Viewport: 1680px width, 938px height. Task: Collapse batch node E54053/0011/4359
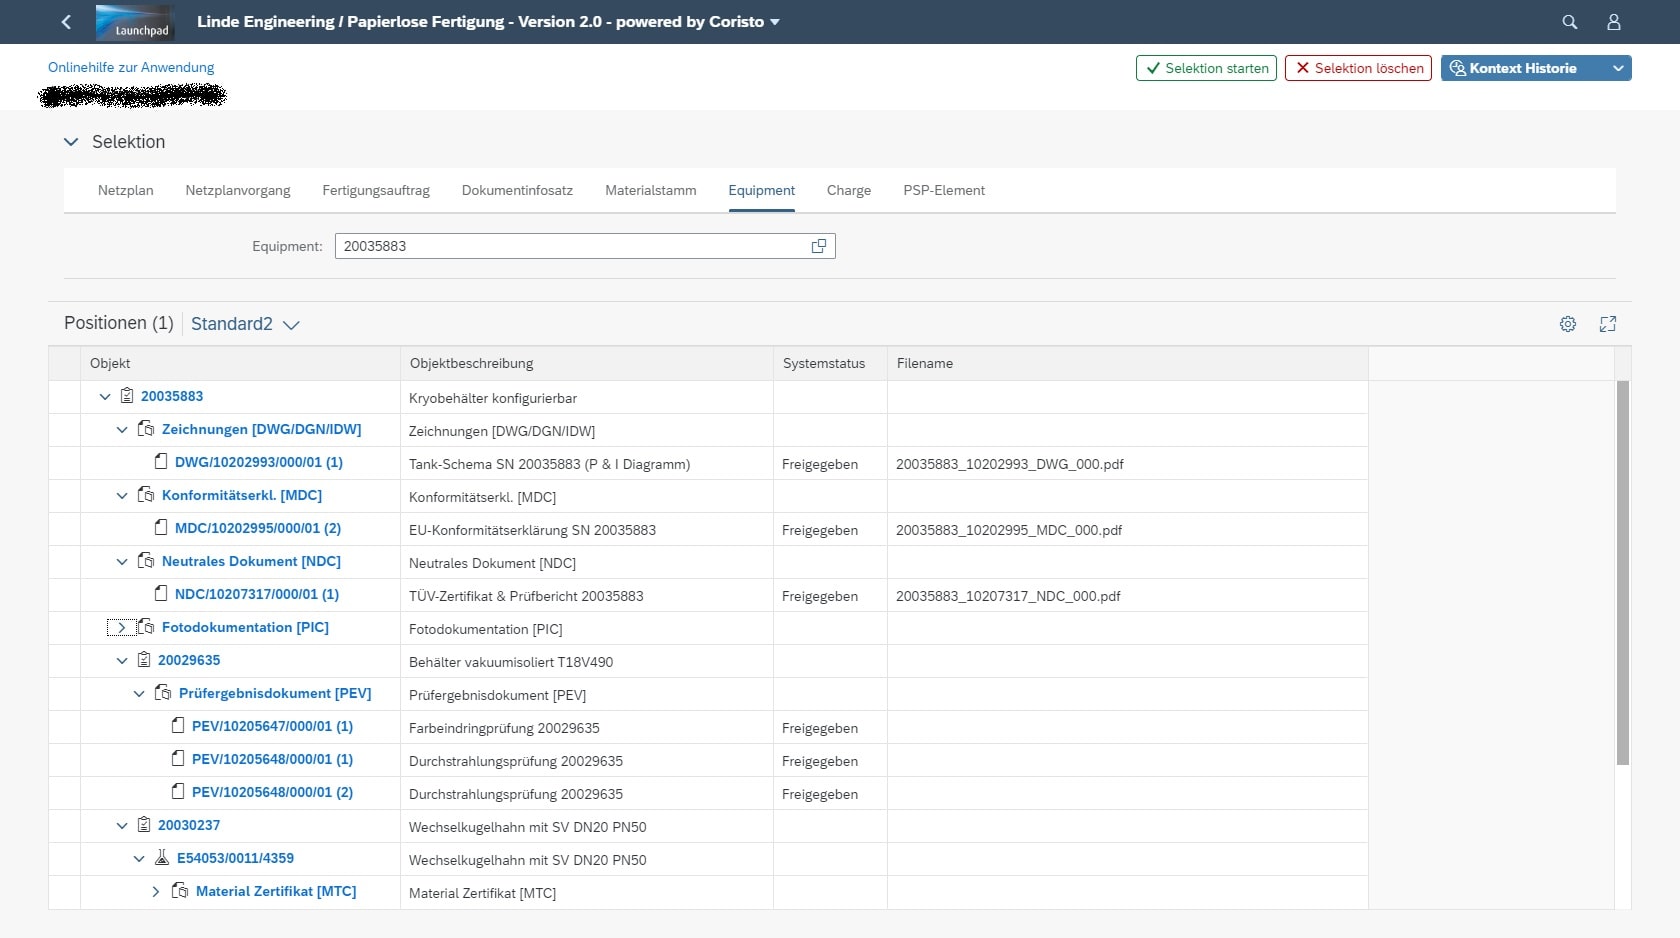coord(139,859)
